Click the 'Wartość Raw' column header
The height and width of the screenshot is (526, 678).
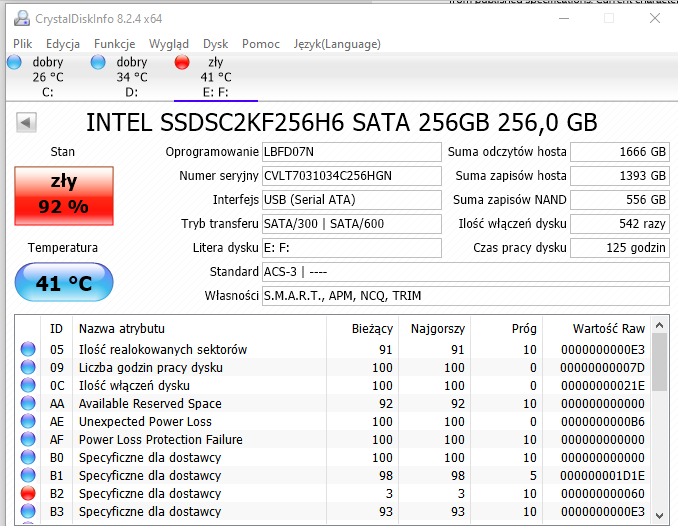598,329
